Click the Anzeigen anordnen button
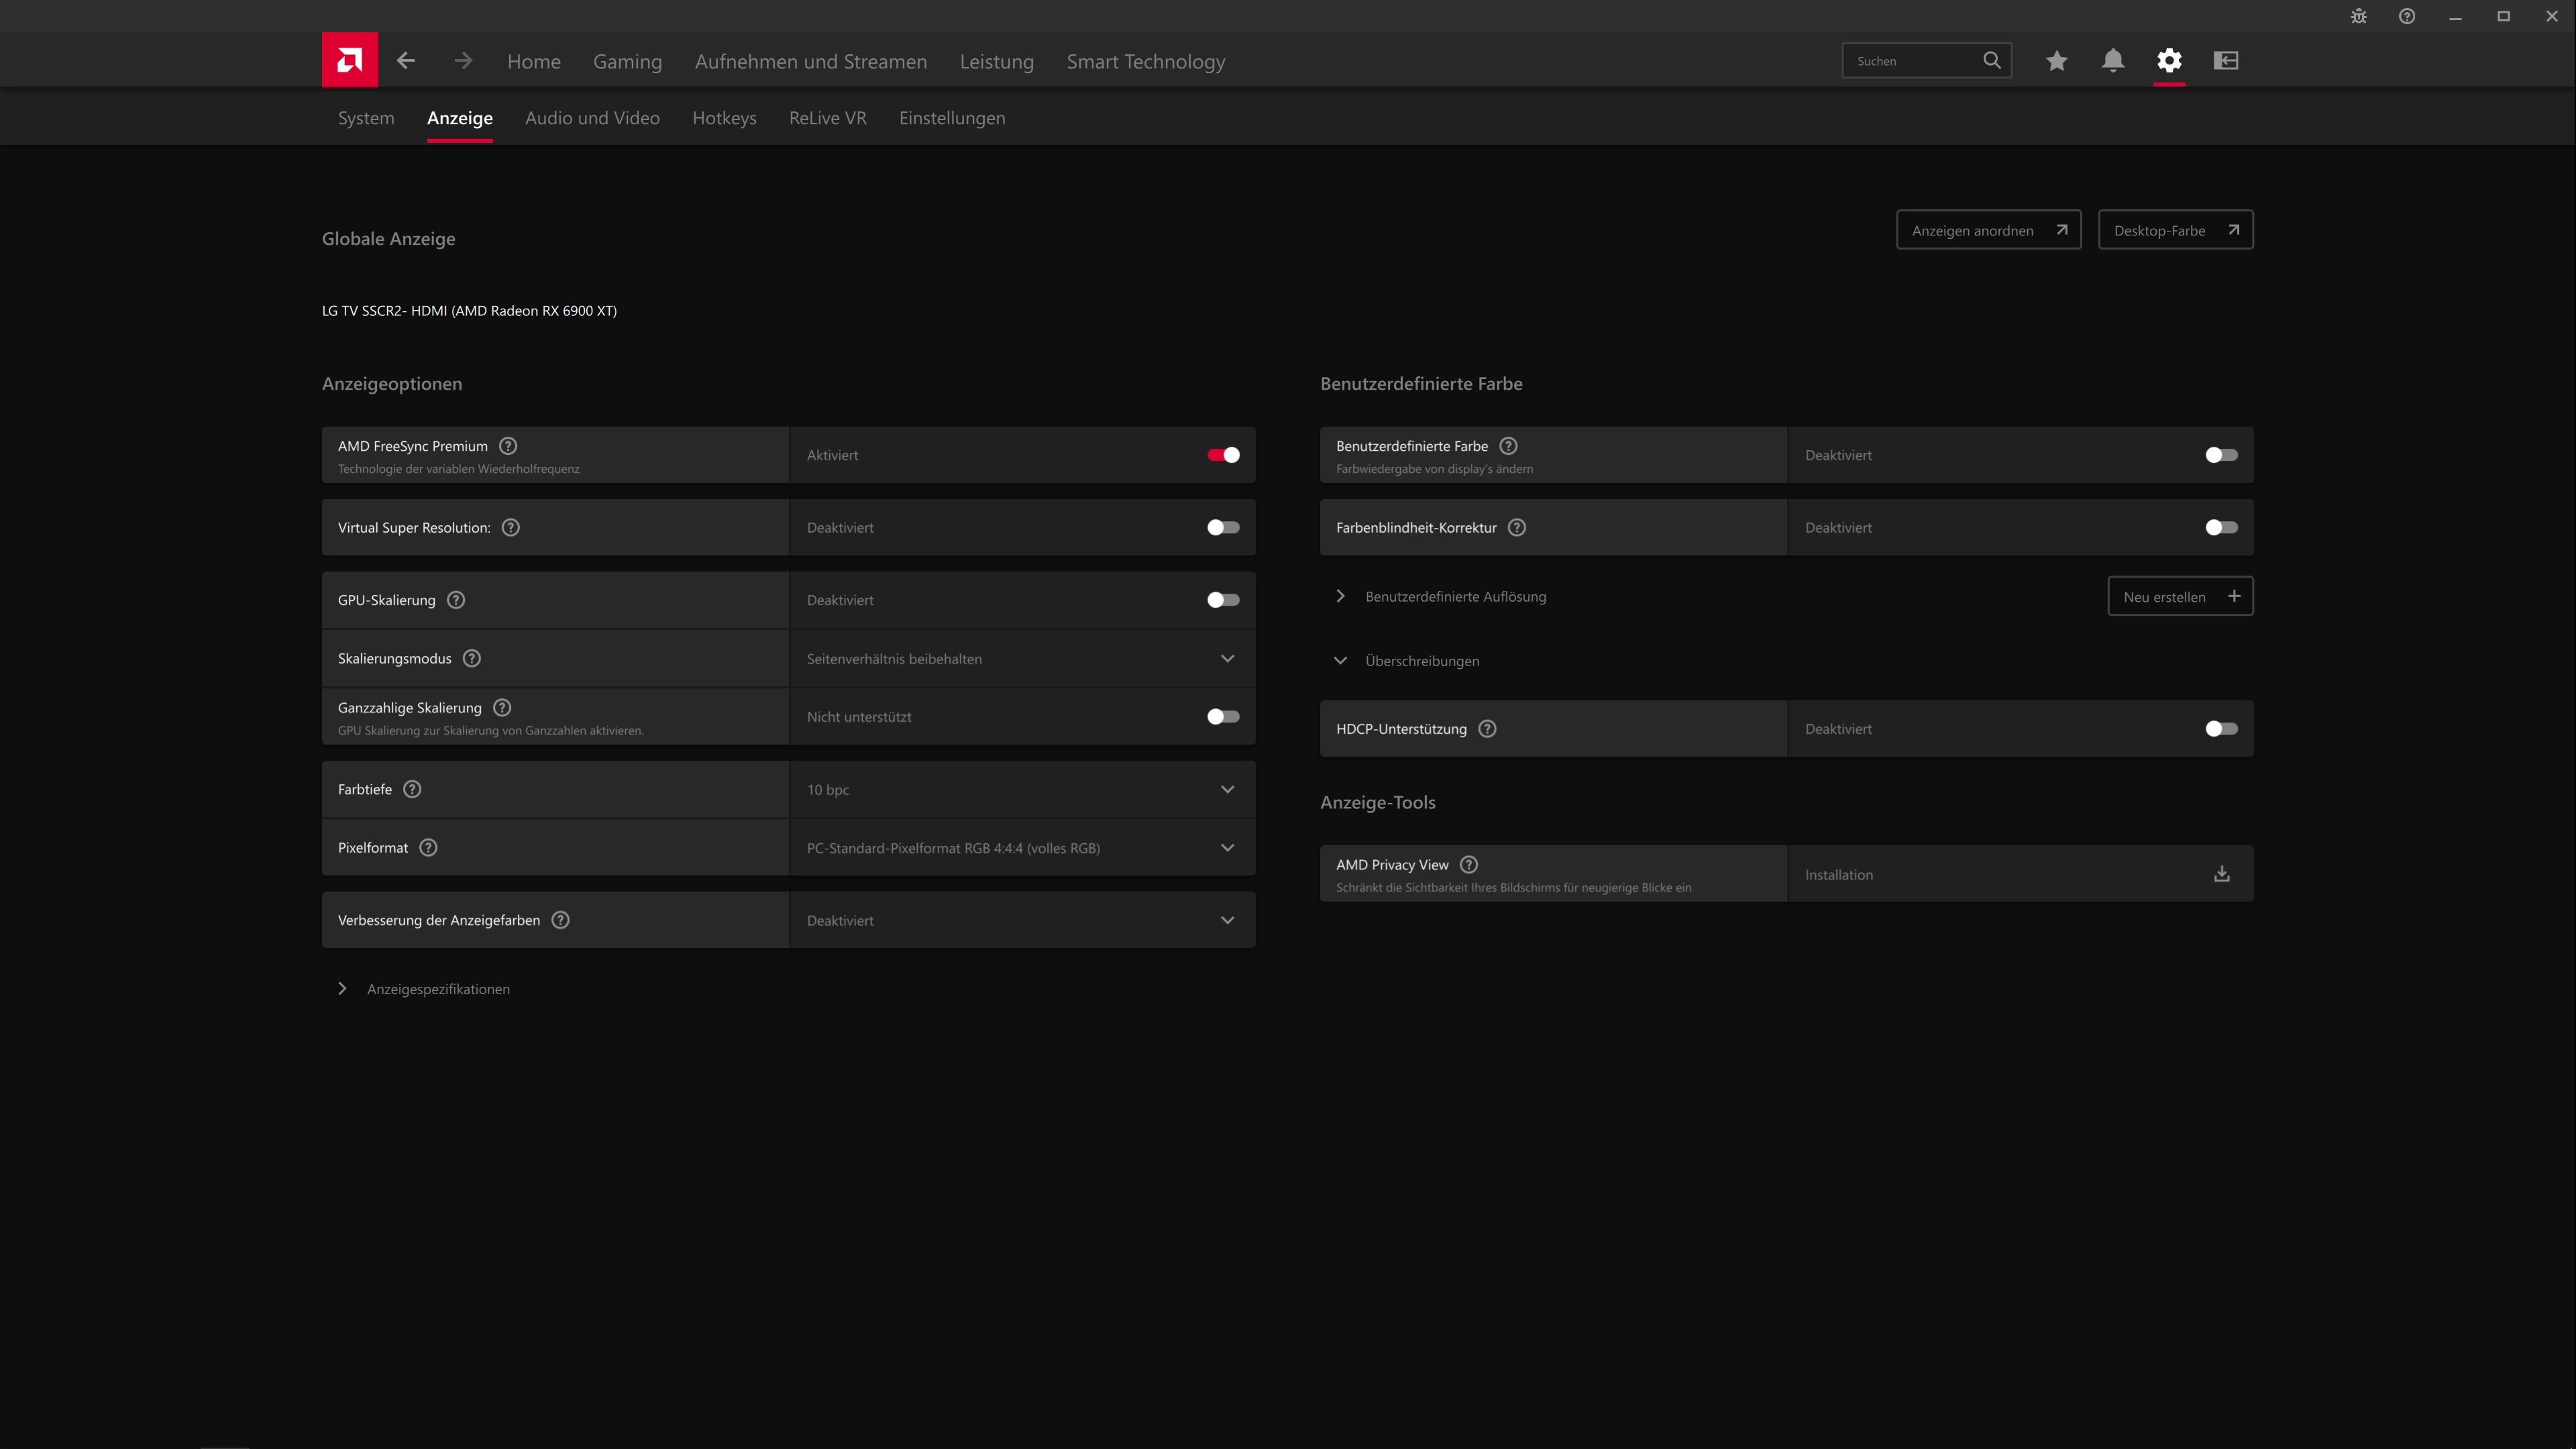This screenshot has width=2576, height=1449. coord(1987,230)
